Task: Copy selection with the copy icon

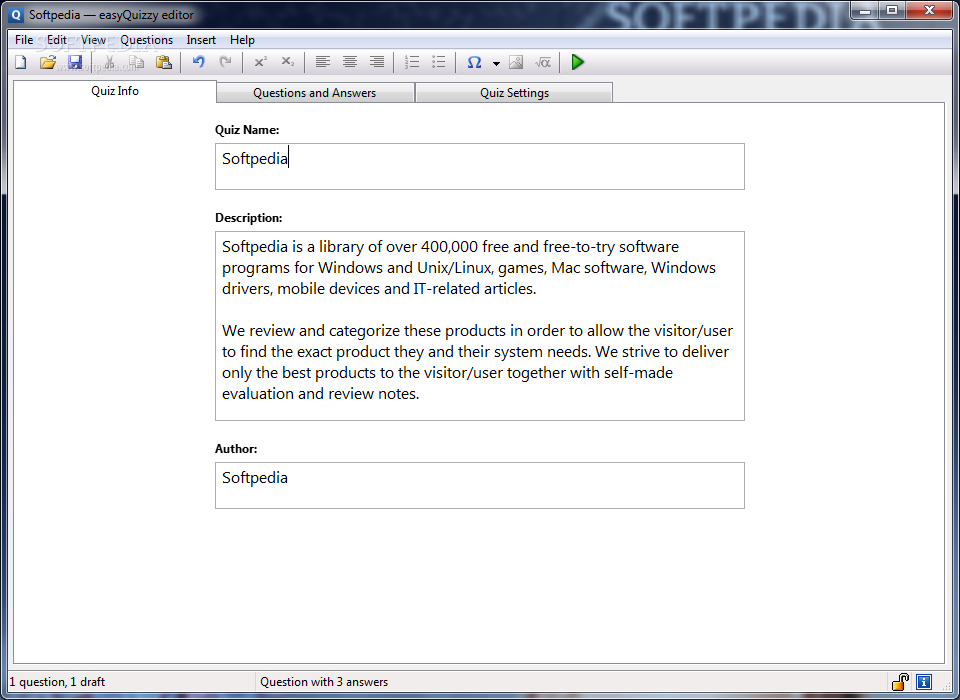Action: [x=137, y=62]
